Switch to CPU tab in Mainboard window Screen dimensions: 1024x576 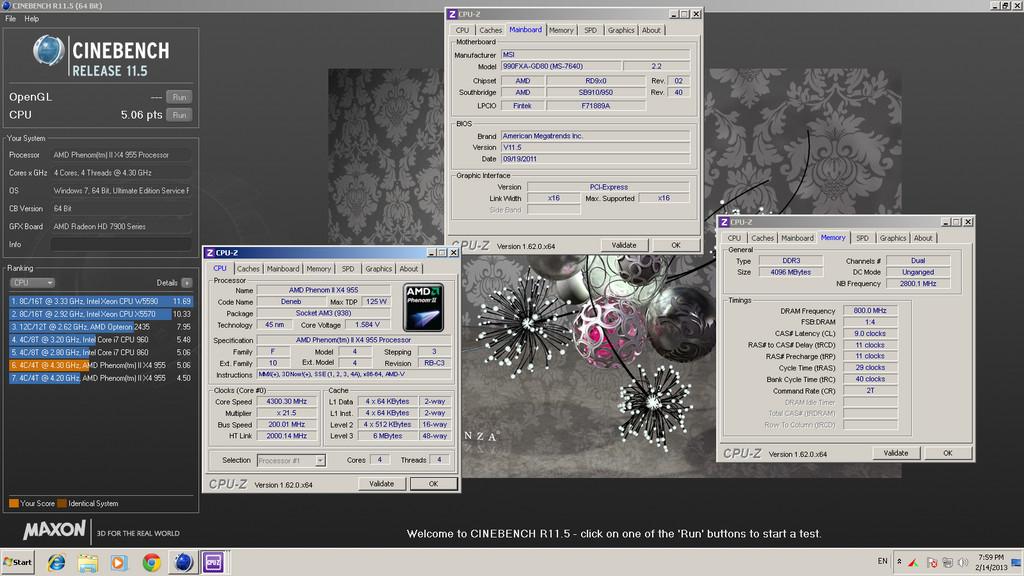(462, 30)
